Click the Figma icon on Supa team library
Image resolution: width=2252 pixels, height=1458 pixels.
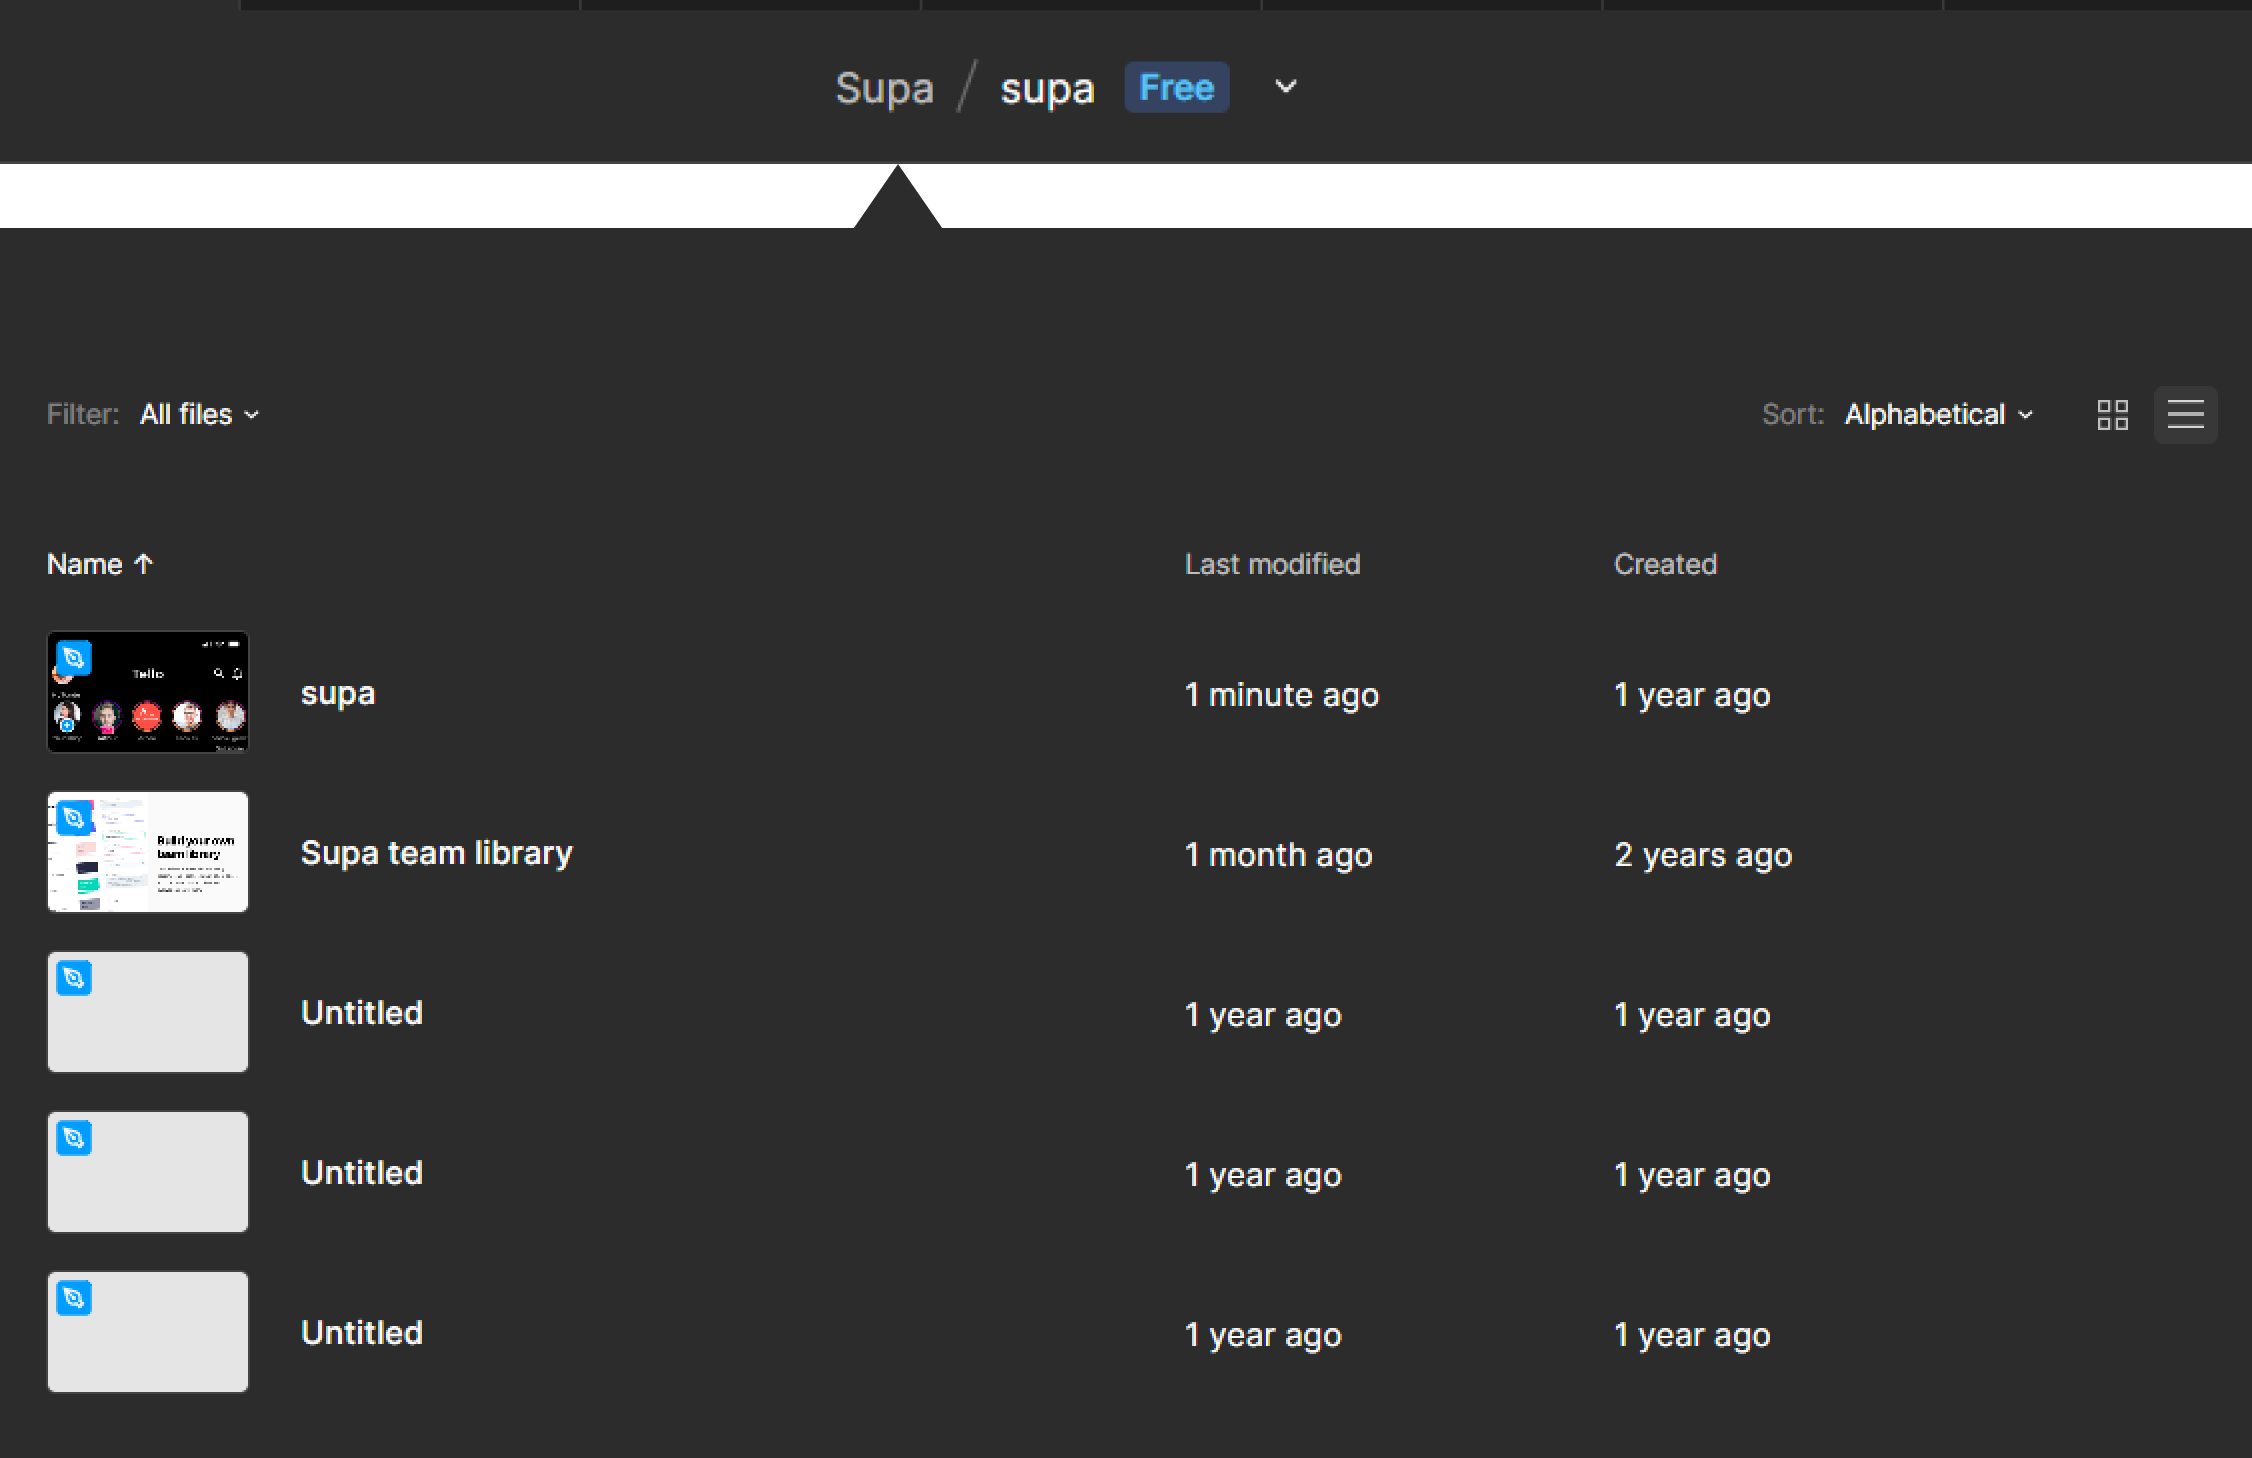click(76, 816)
